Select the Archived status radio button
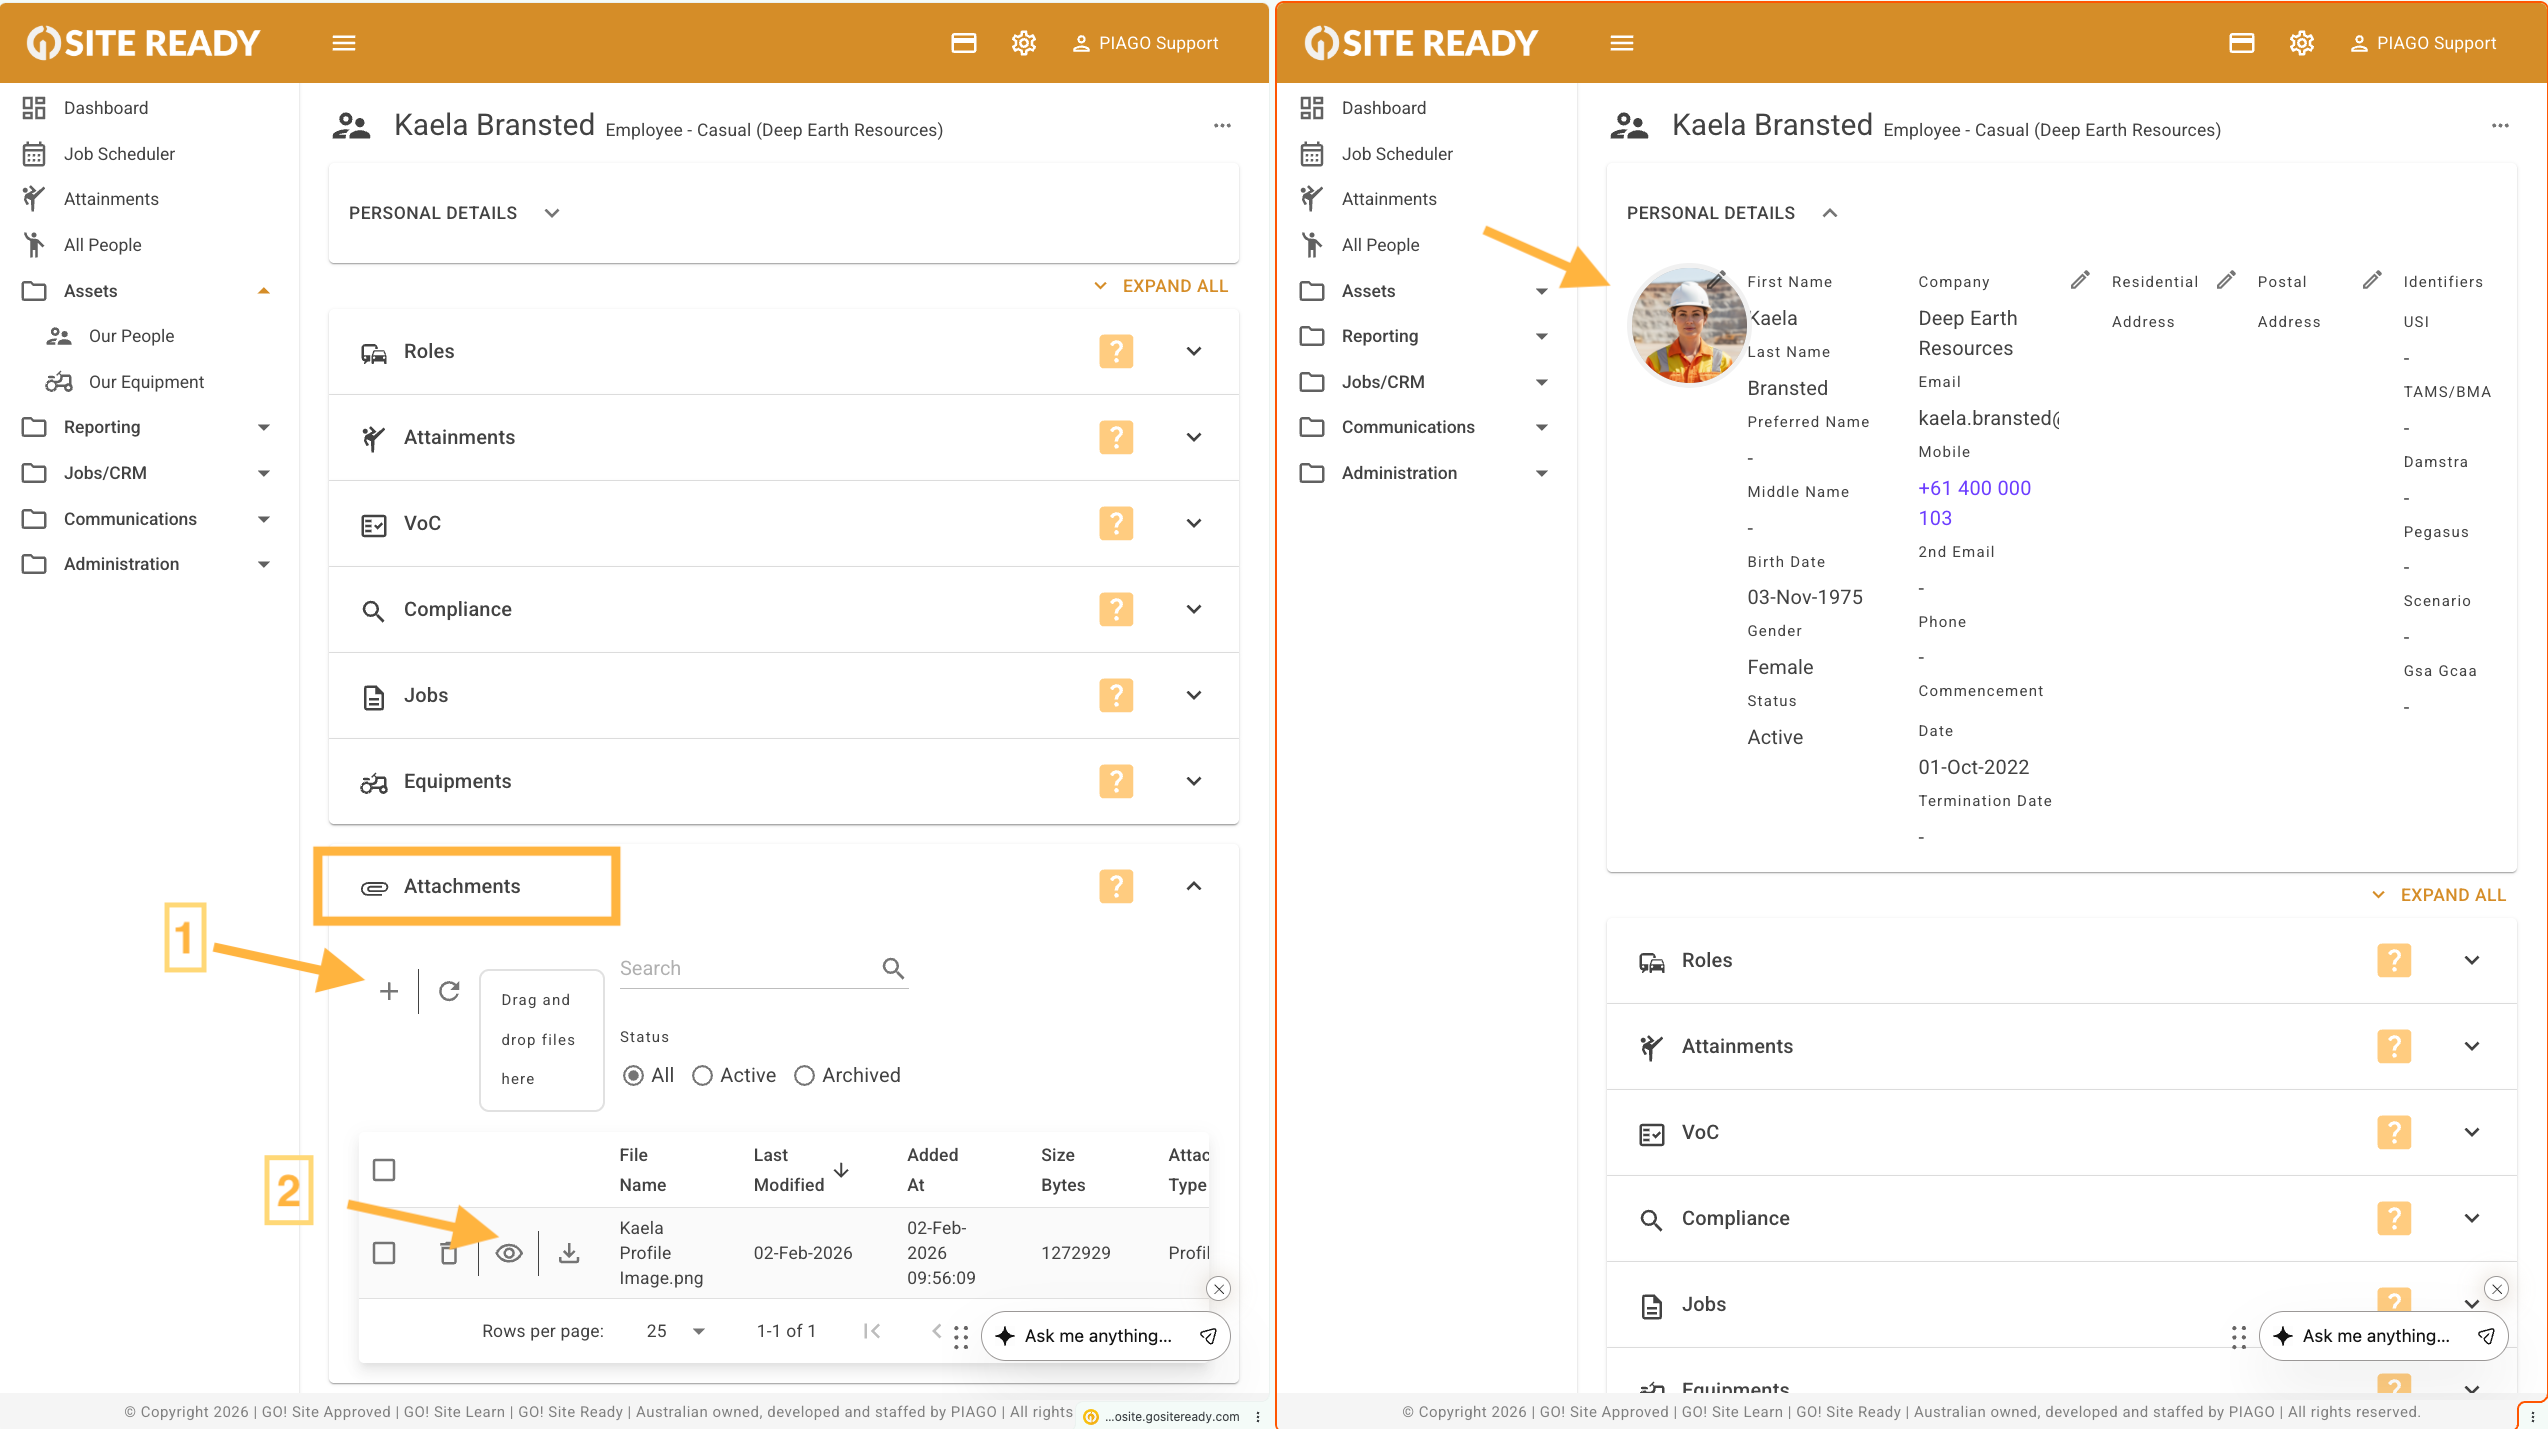The image size is (2548, 1429). click(x=804, y=1075)
